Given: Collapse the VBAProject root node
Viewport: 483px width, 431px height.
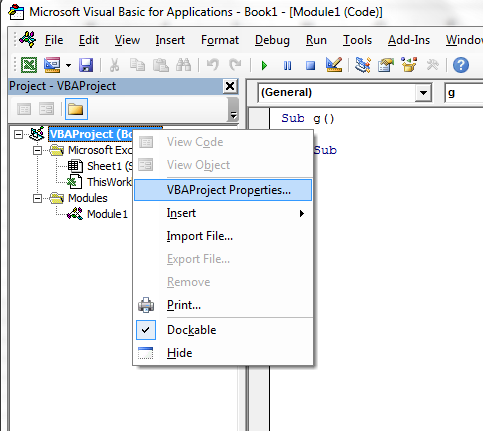Looking at the screenshot, I should 18,134.
